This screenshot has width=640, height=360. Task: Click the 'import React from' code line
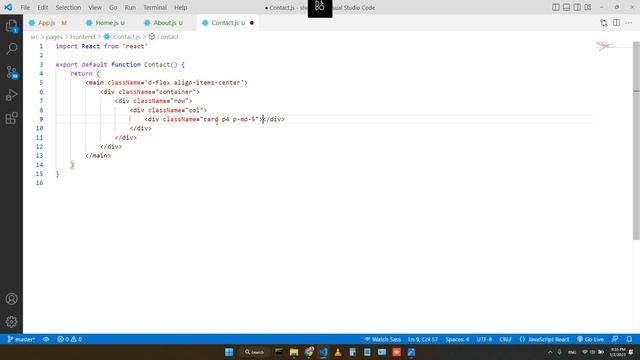pyautogui.click(x=101, y=46)
